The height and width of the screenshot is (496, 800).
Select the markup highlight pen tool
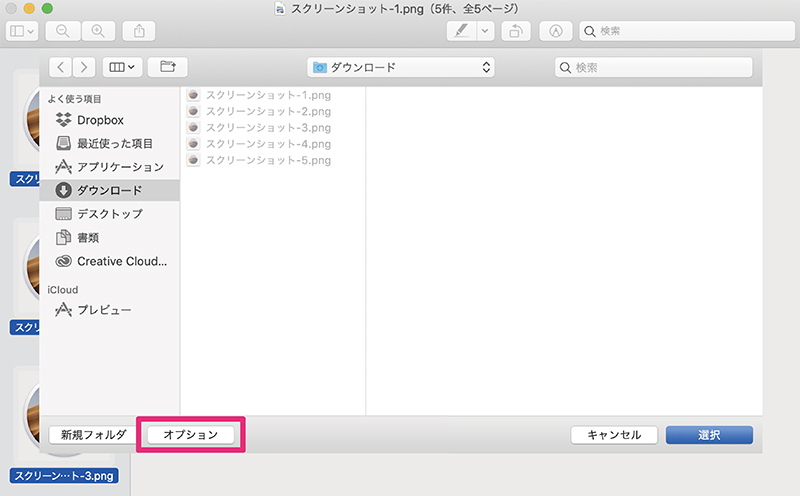pos(462,31)
